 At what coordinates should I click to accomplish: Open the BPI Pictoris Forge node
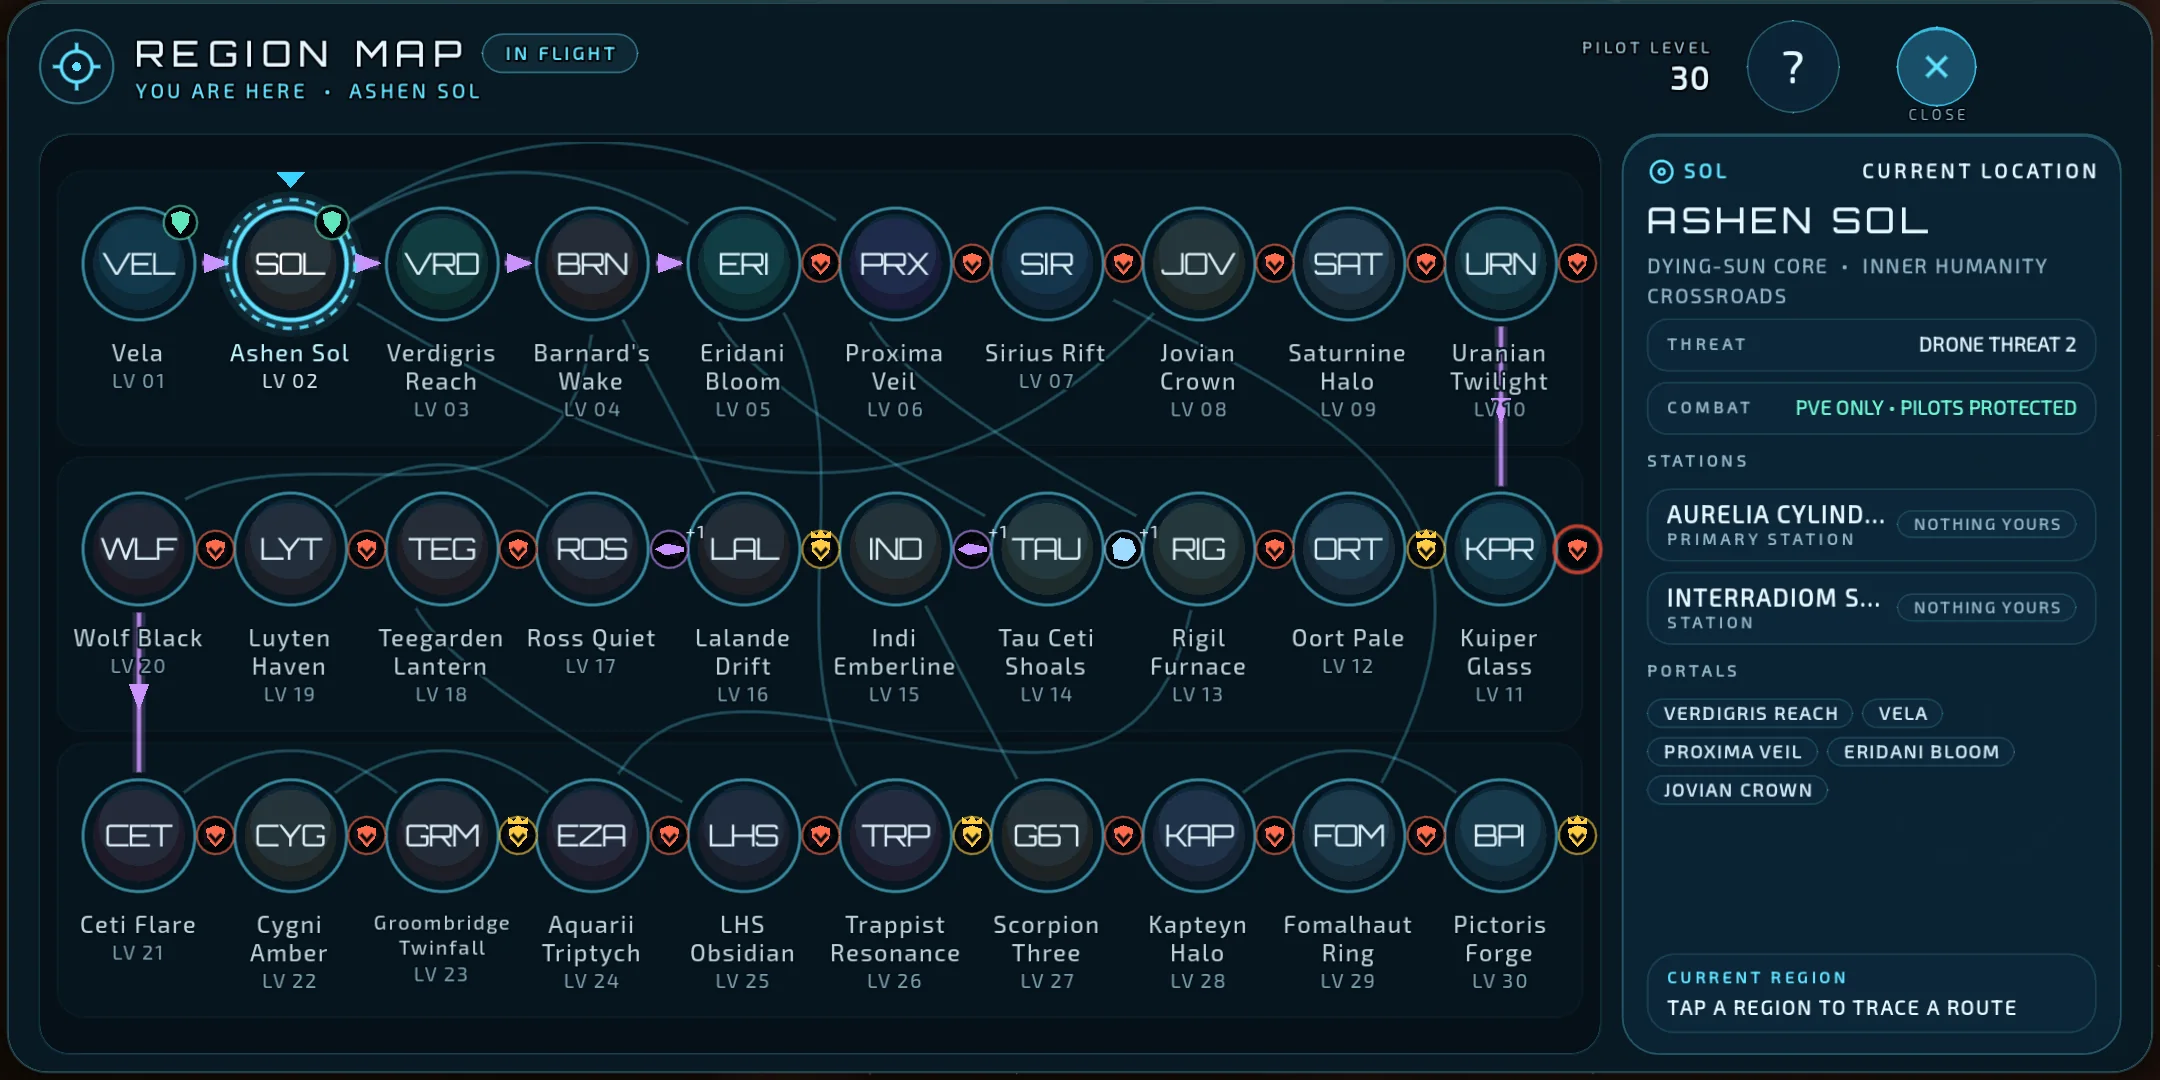pyautogui.click(x=1500, y=835)
